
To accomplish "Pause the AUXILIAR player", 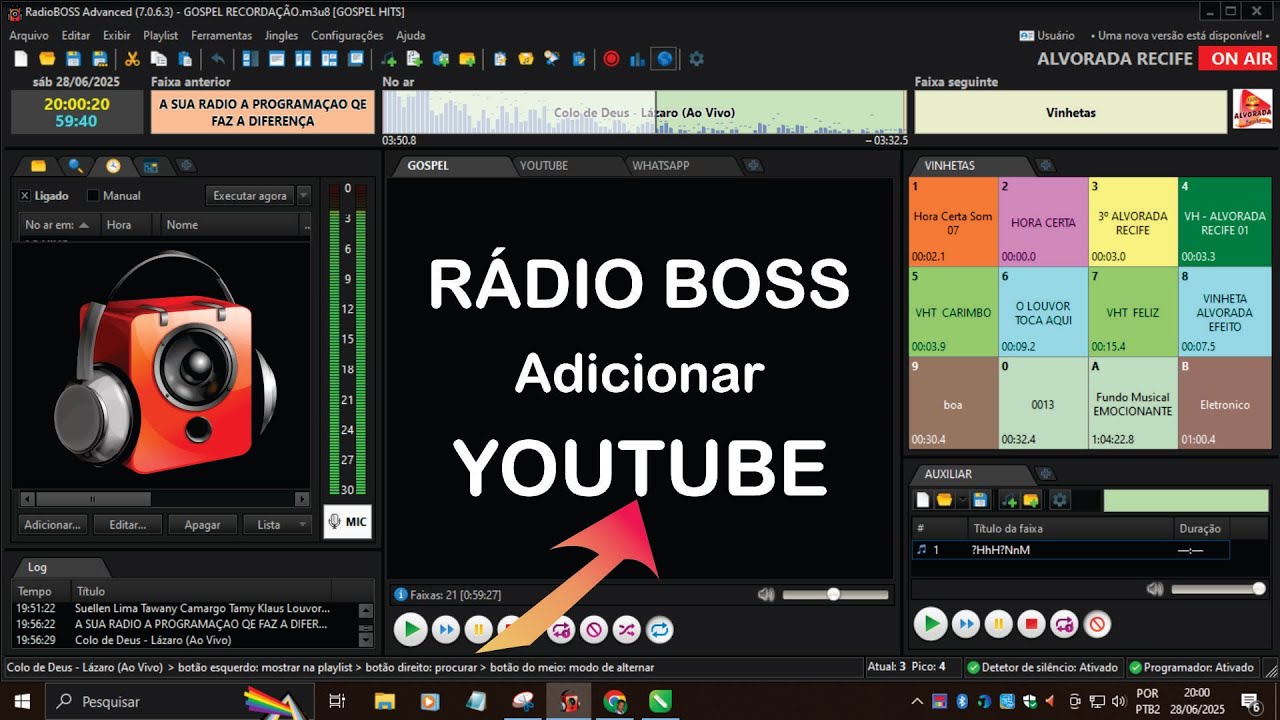I will pyautogui.click(x=998, y=624).
